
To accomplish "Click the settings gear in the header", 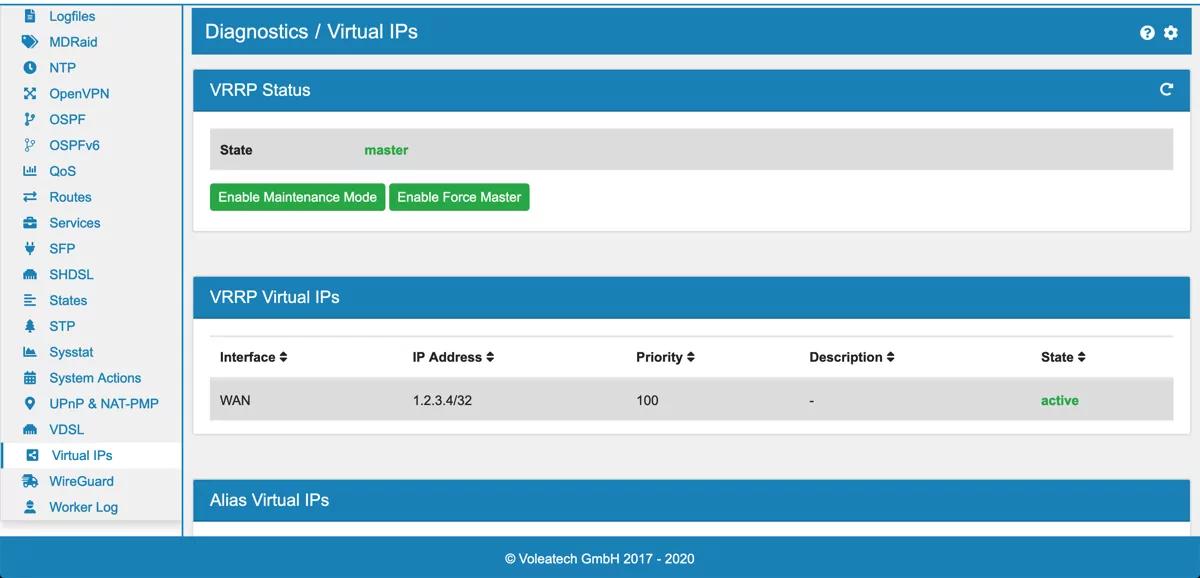I will coord(1170,32).
